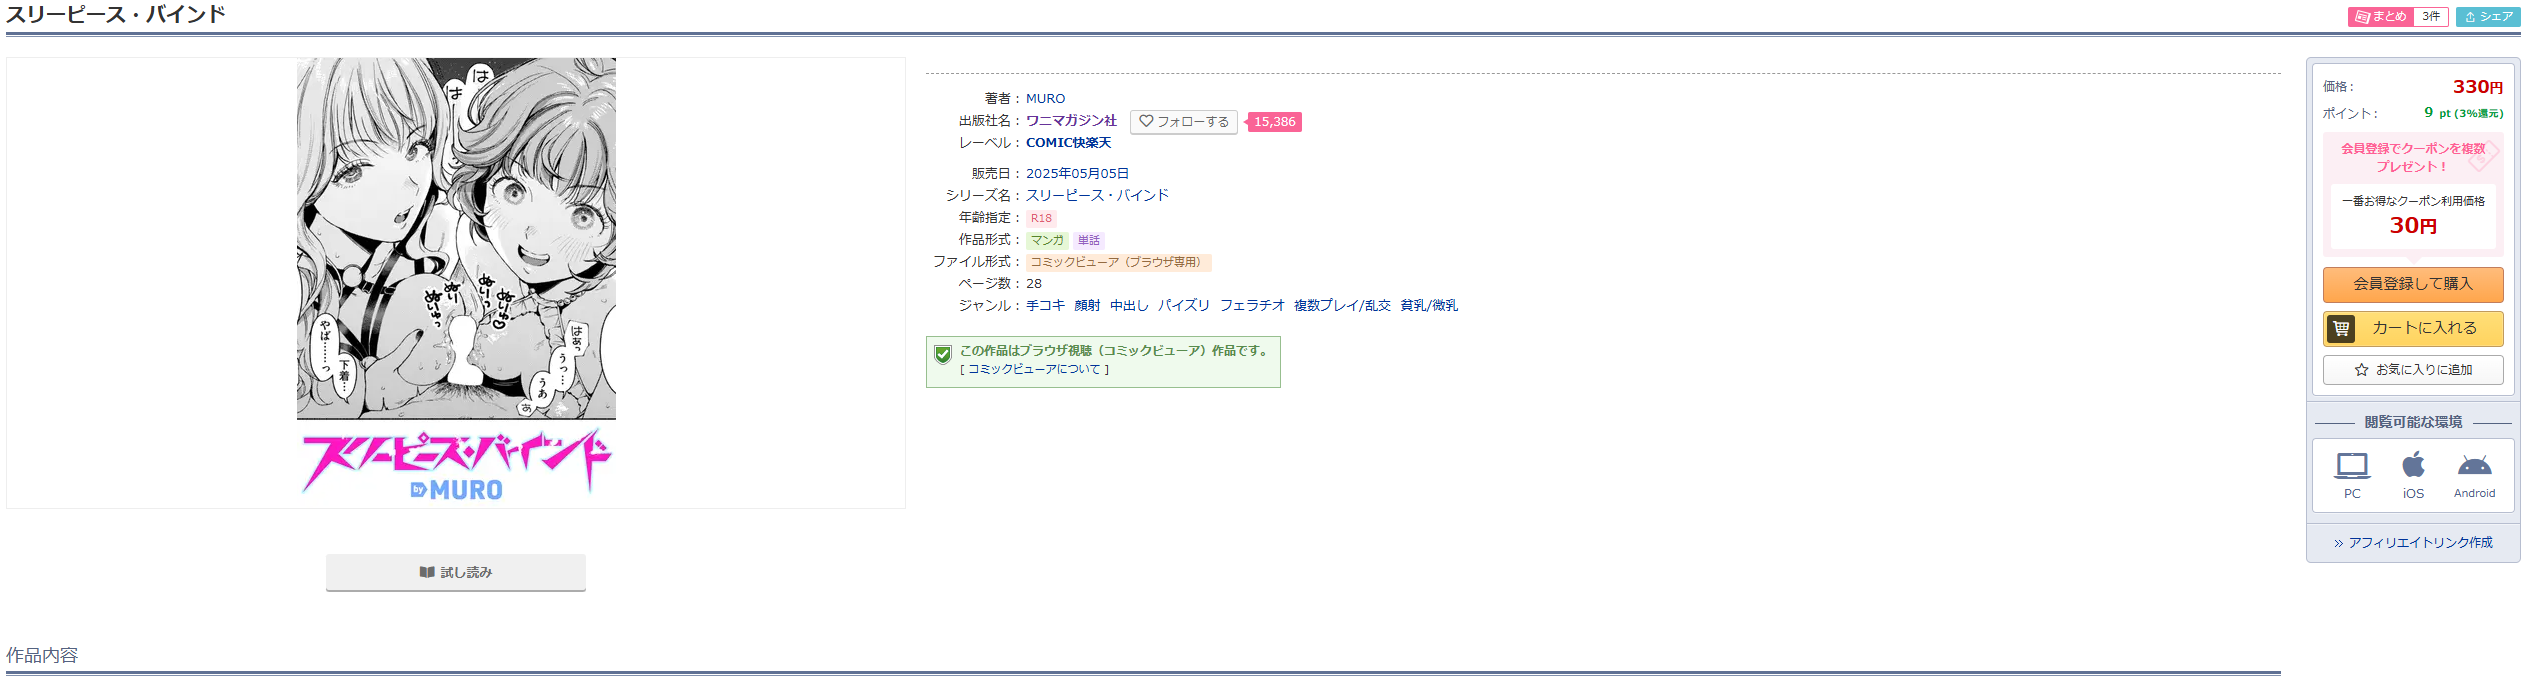Image resolution: width=2528 pixels, height=681 pixels.
Task: Select the PC laptop environment icon
Action: pos(2352,465)
